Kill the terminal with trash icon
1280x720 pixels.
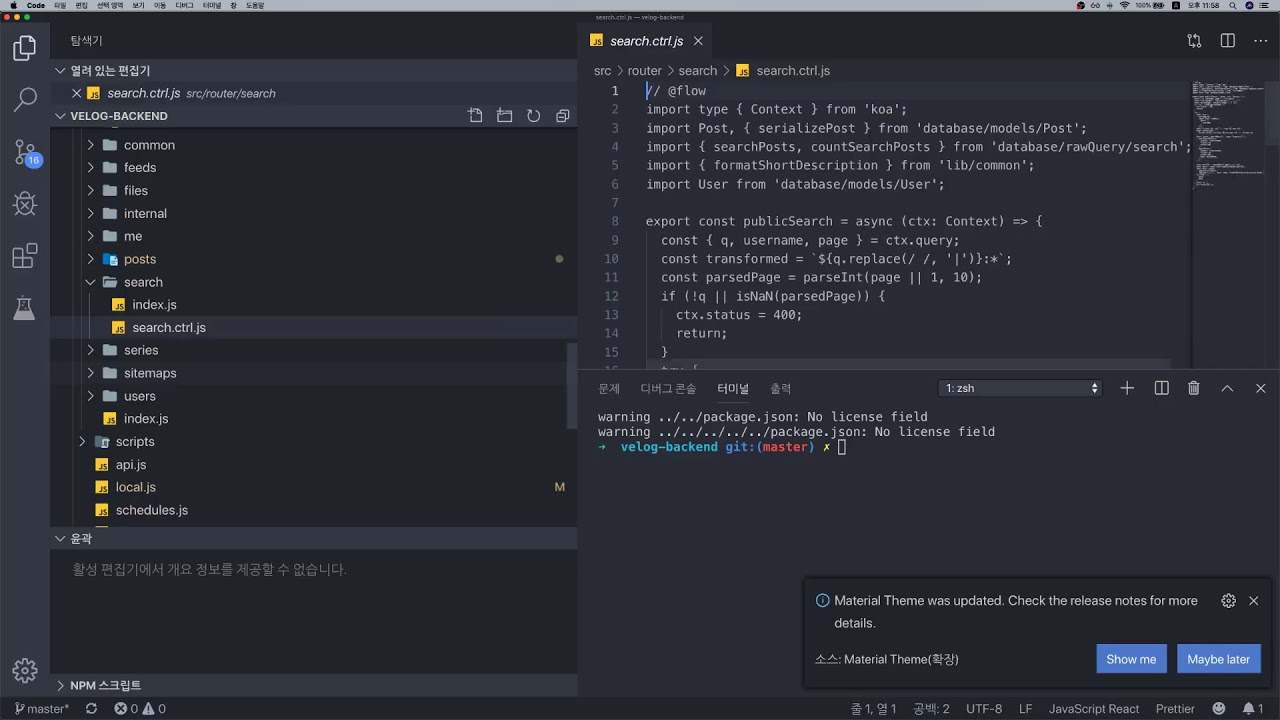(x=1194, y=388)
